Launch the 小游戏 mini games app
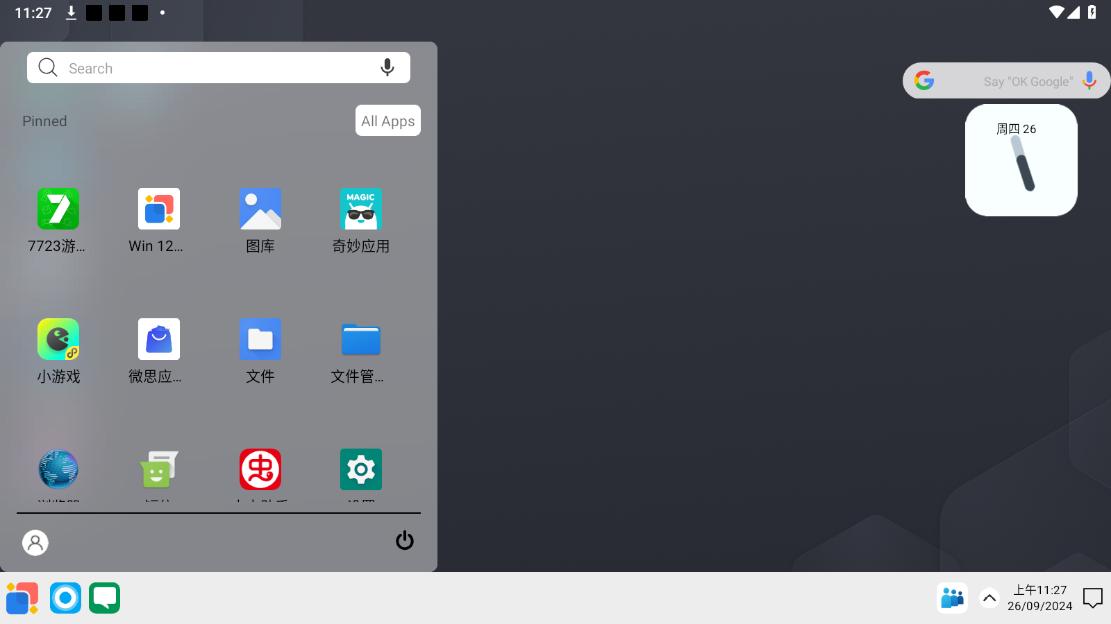Image resolution: width=1111 pixels, height=624 pixels. 58,340
